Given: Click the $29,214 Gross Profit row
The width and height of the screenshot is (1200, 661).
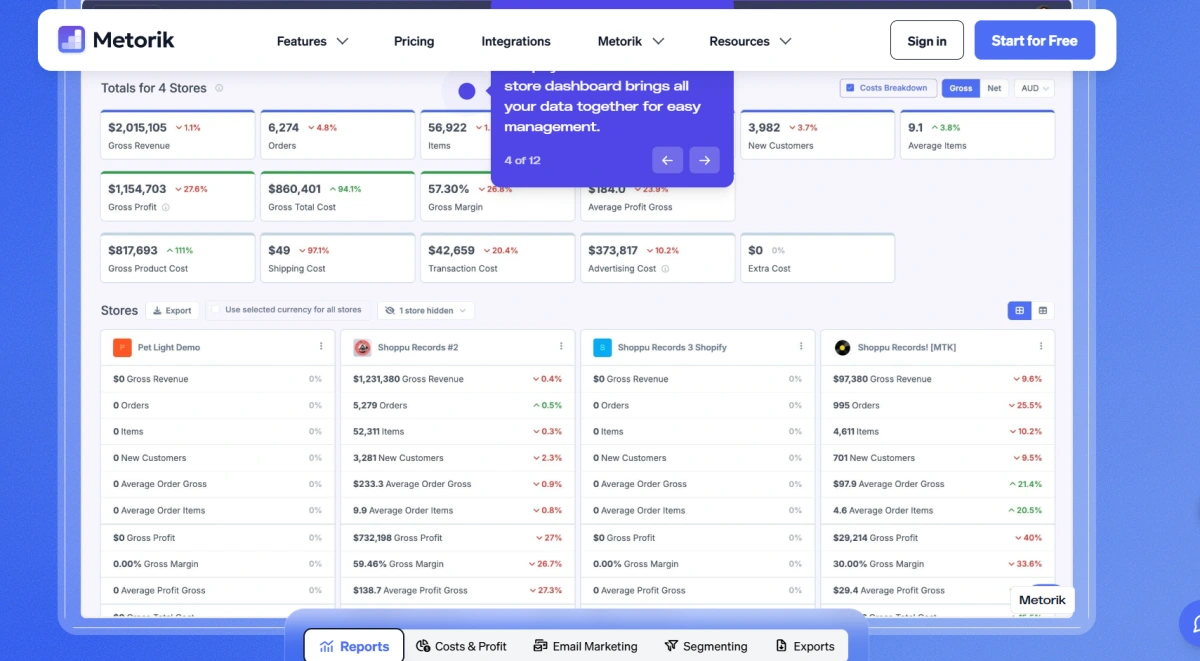Looking at the screenshot, I should (x=938, y=538).
